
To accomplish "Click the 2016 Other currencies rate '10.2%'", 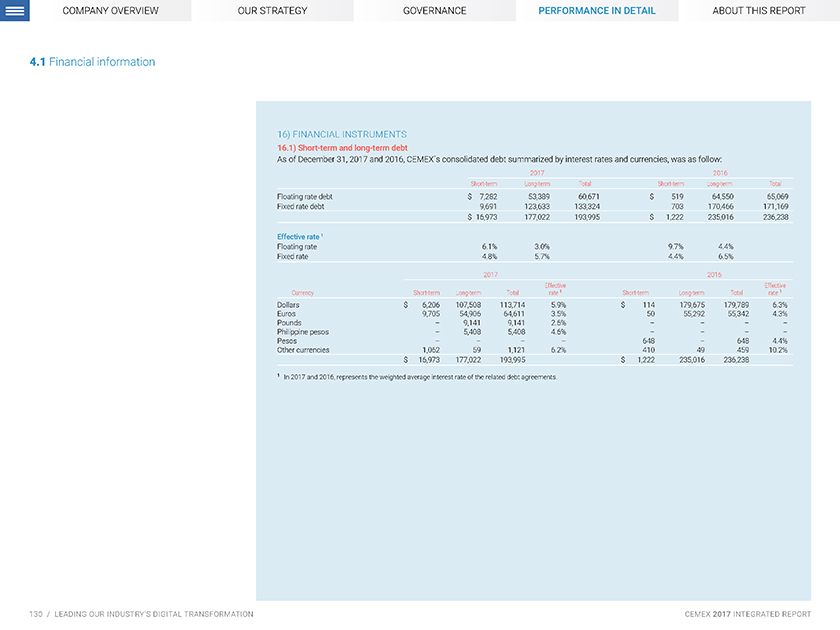I will pyautogui.click(x=778, y=350).
